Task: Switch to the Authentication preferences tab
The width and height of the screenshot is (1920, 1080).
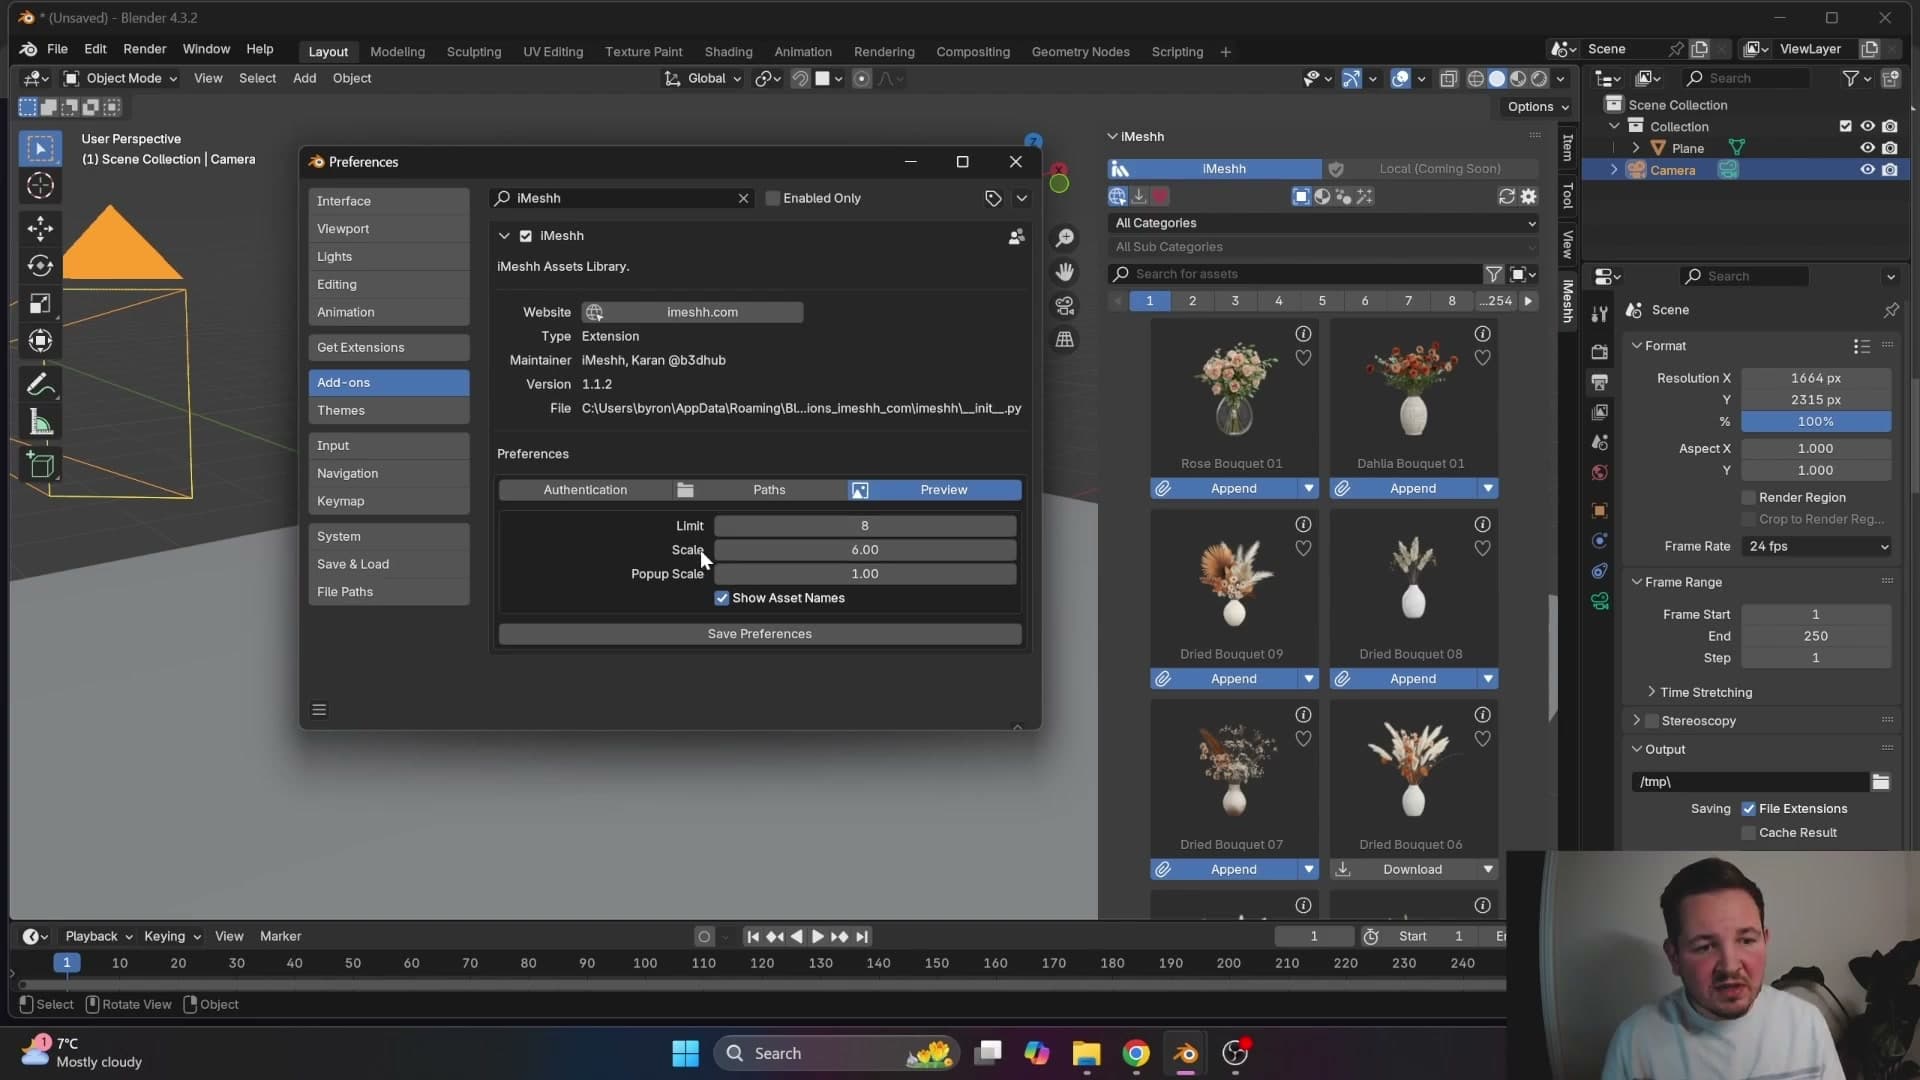Action: (x=585, y=490)
